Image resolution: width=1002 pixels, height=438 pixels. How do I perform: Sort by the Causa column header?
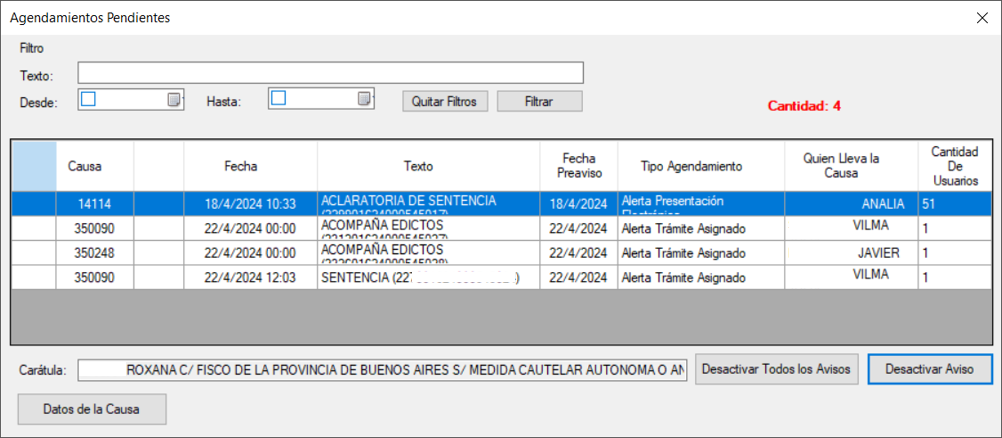tap(84, 165)
